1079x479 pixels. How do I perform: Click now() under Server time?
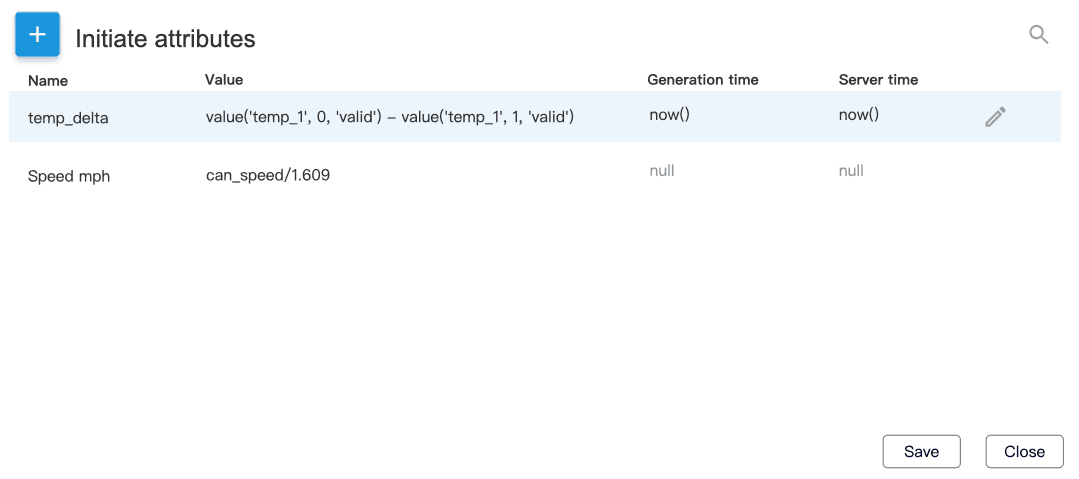coord(858,115)
